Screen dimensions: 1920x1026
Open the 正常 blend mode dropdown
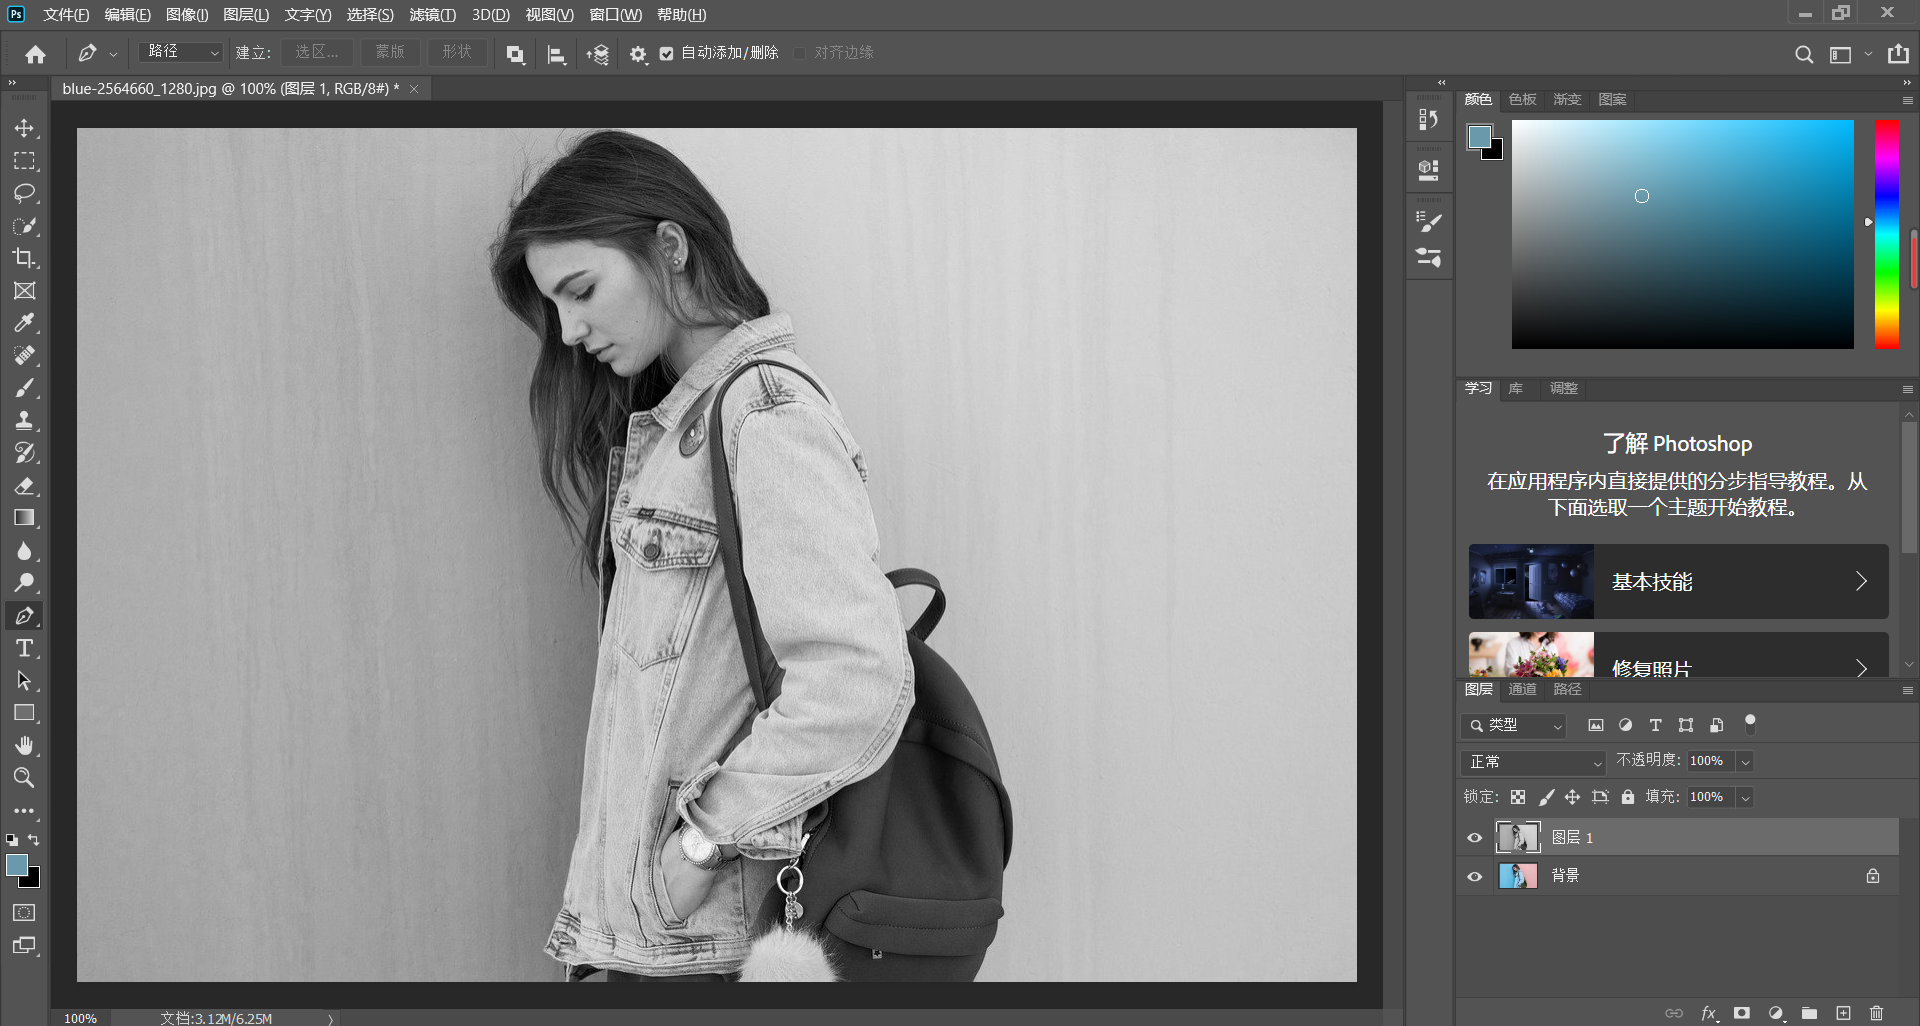point(1532,762)
